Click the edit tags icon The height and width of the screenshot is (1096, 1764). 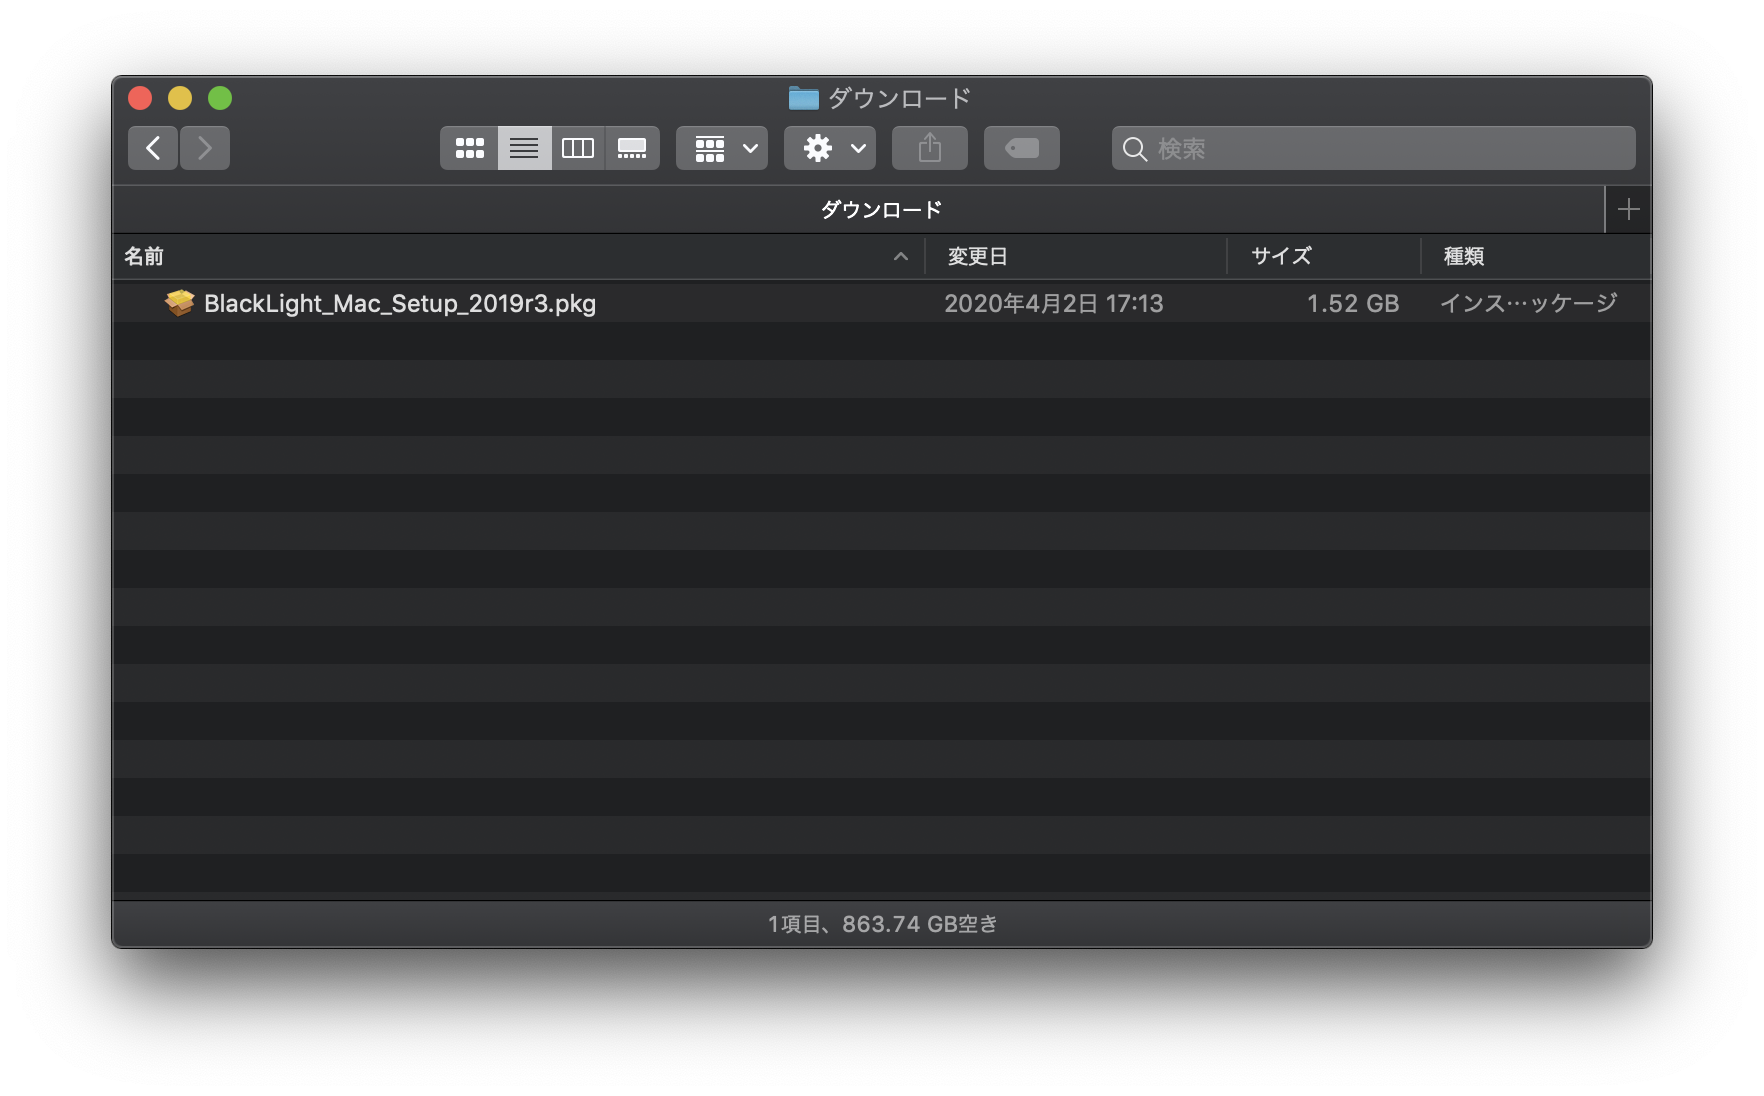1021,148
